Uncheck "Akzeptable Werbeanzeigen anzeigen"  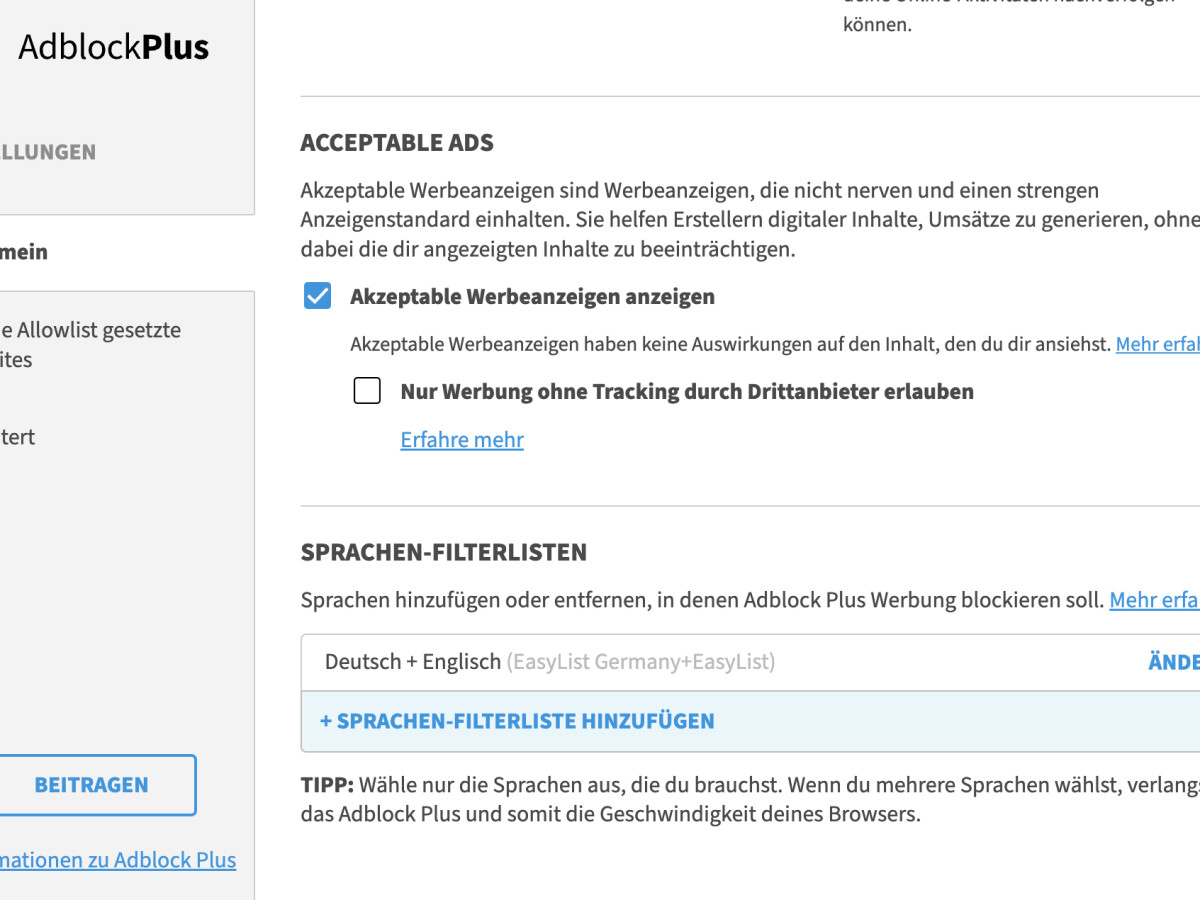coord(317,296)
